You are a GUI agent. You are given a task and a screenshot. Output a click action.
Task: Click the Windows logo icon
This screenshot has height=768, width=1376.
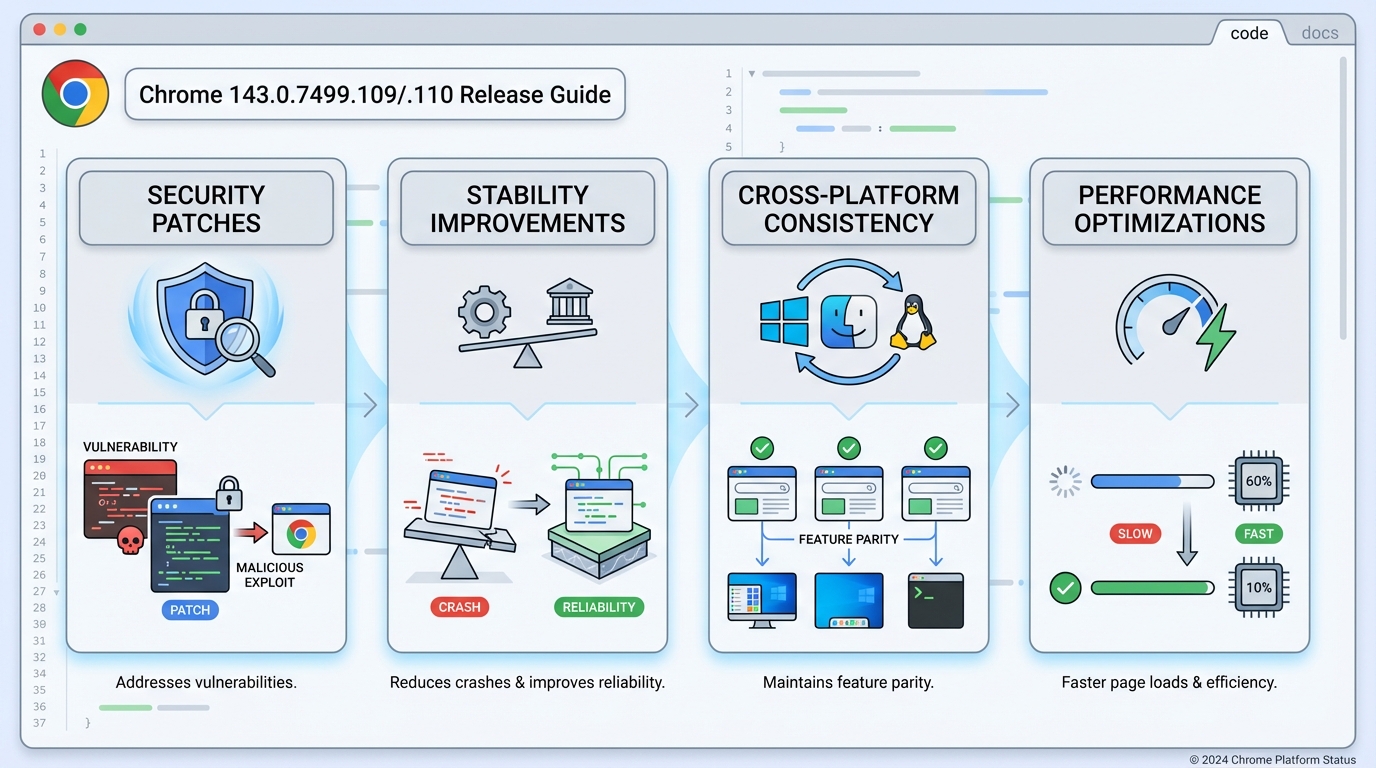coord(784,321)
